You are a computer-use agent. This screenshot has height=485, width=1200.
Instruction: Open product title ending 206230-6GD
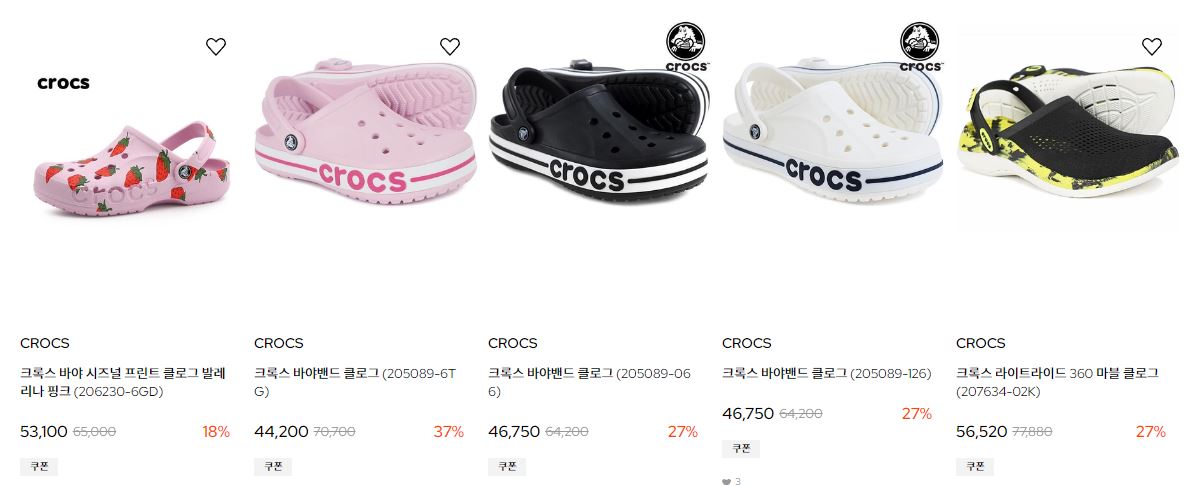pos(124,382)
